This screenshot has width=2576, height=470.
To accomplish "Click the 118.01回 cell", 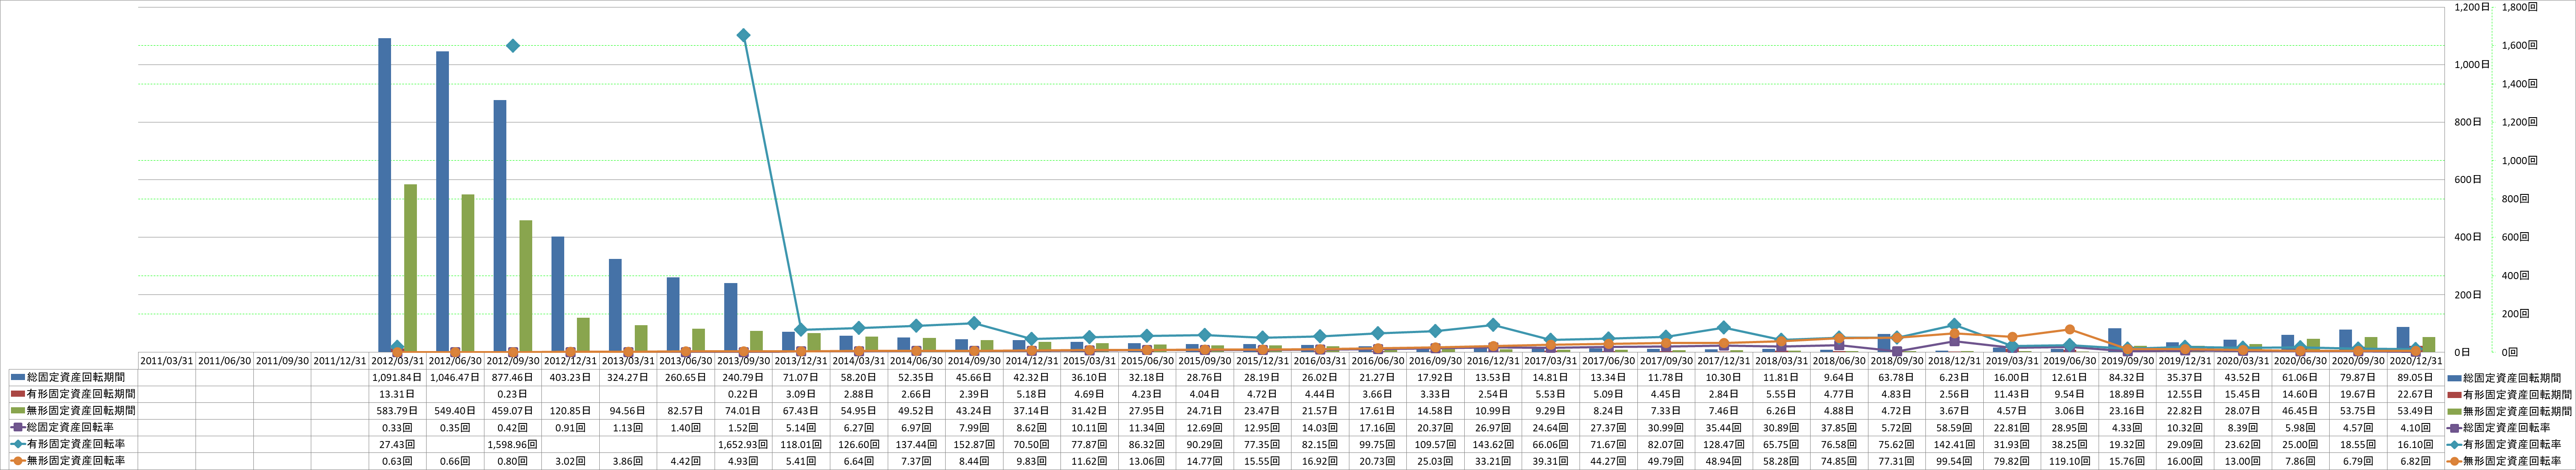I will coord(802,444).
